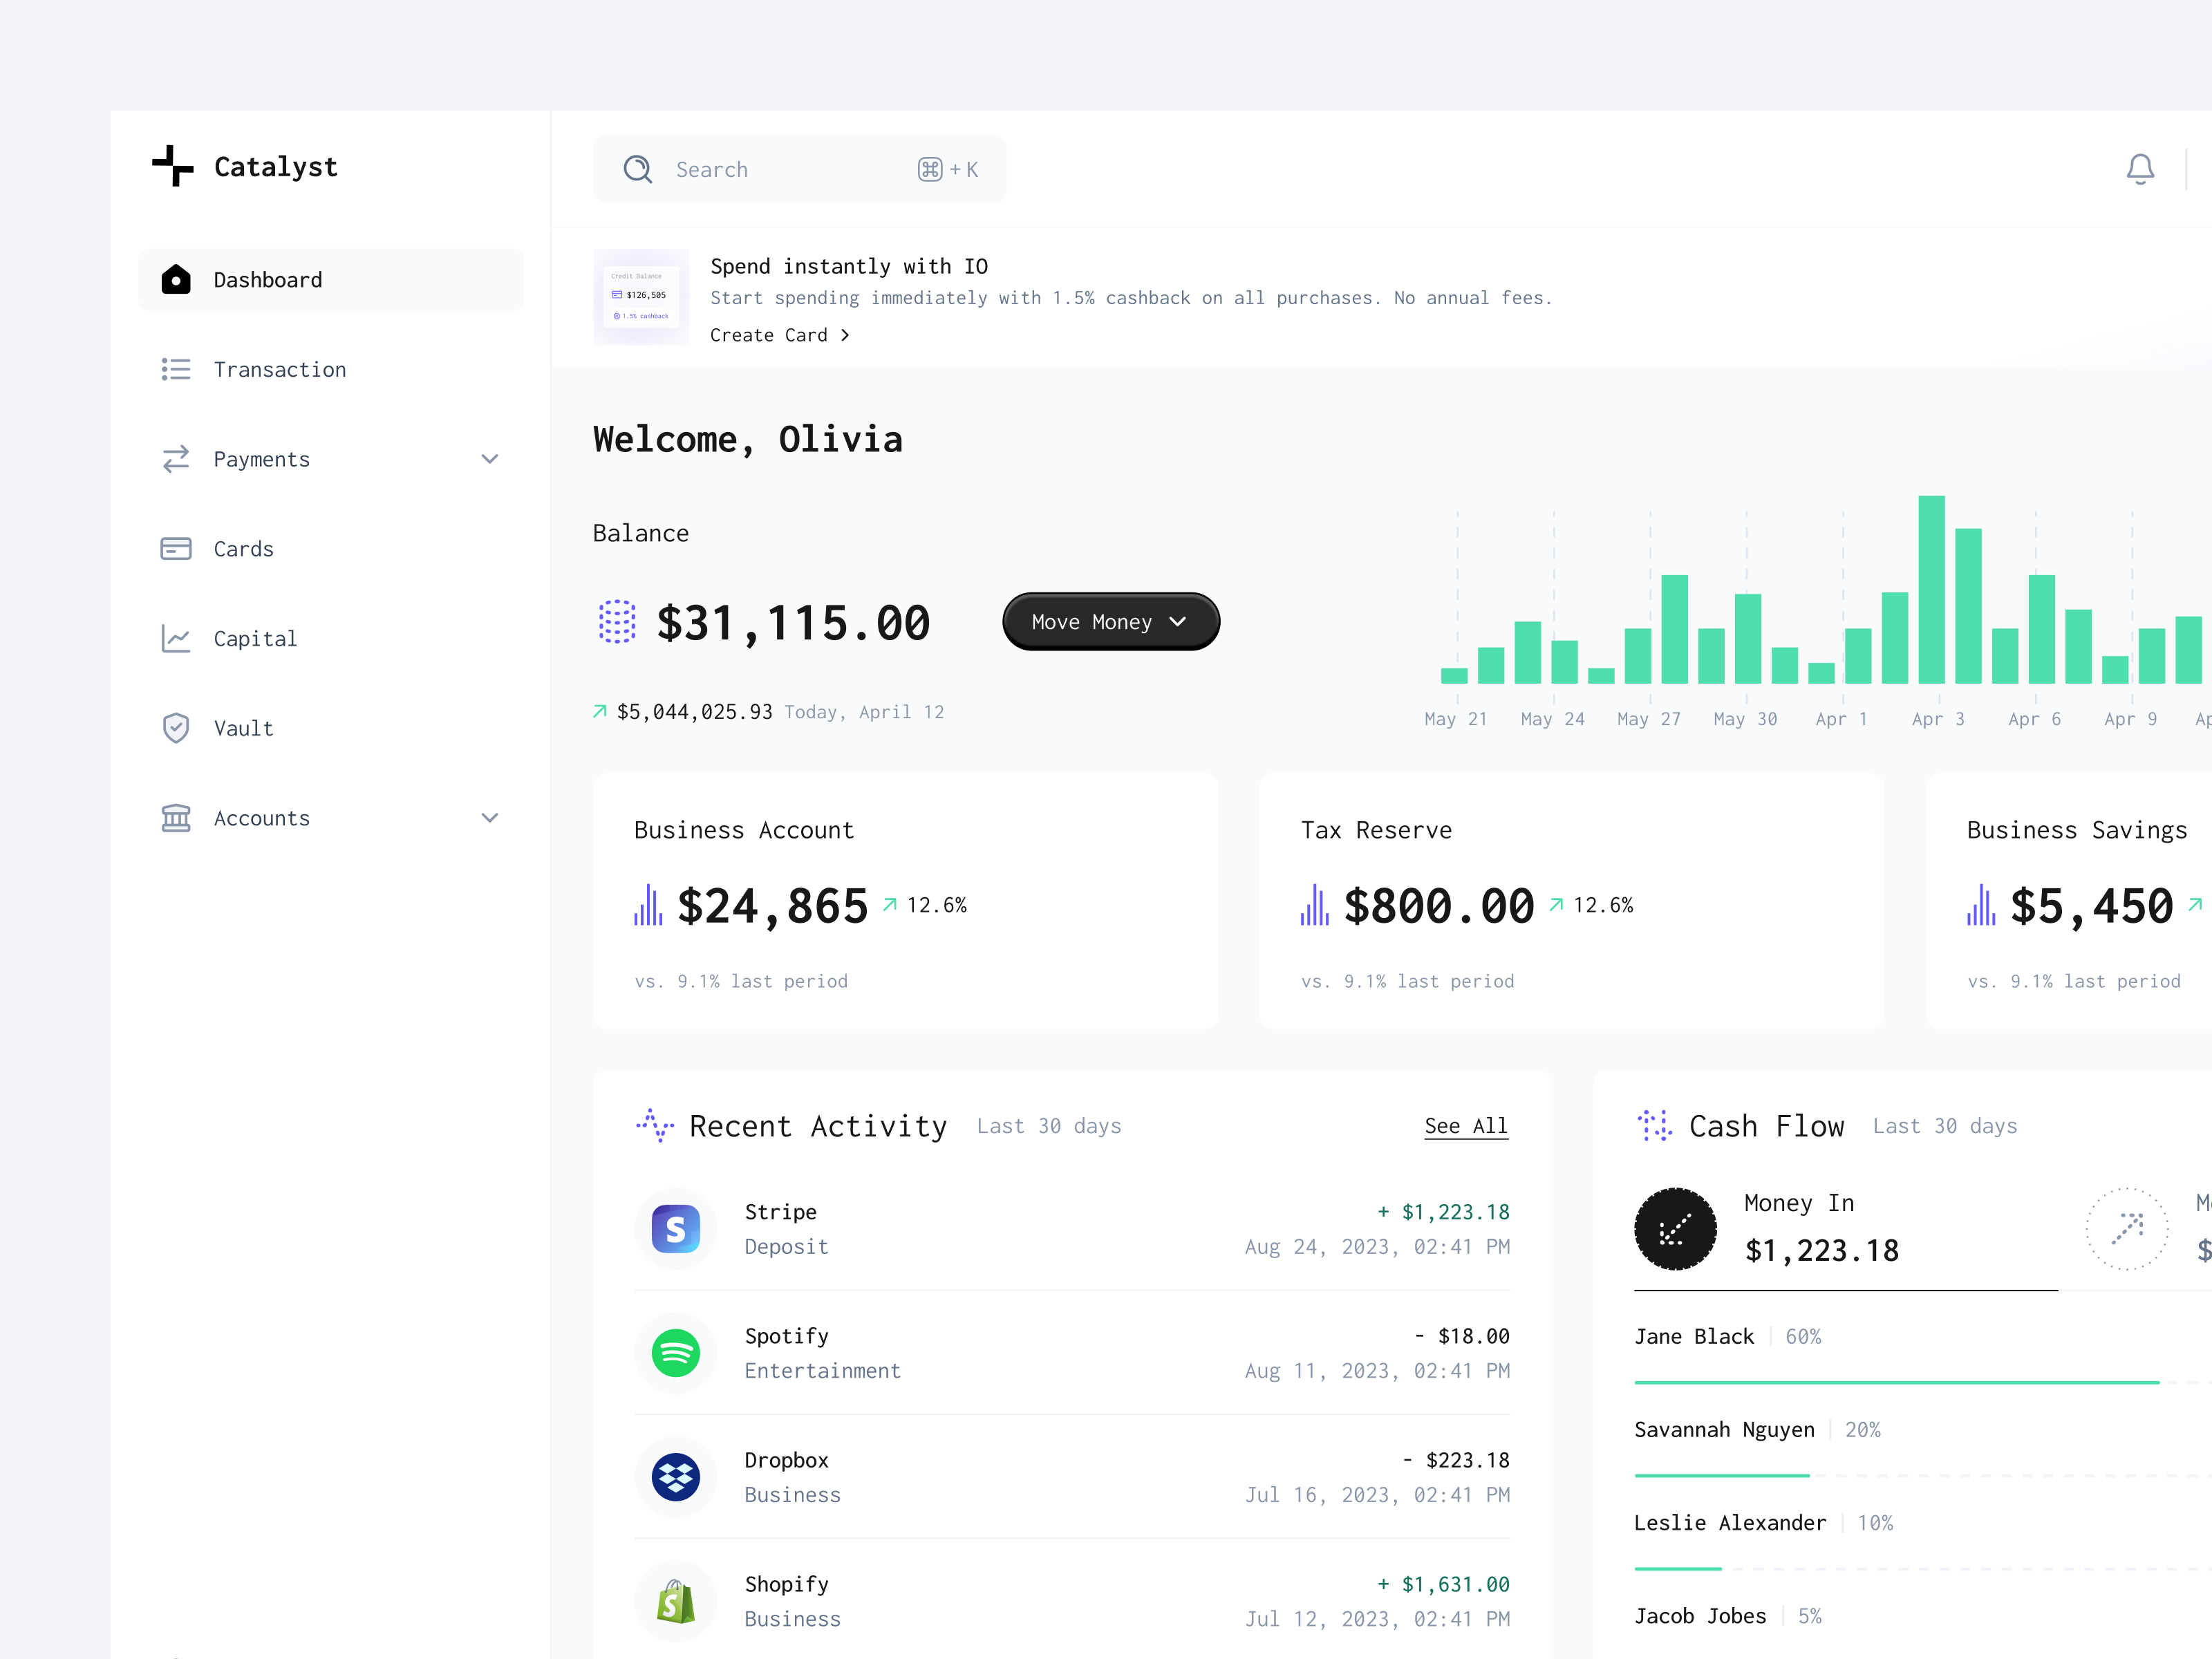2212x1659 pixels.
Task: Expand the Accounts menu chevron
Action: point(490,818)
